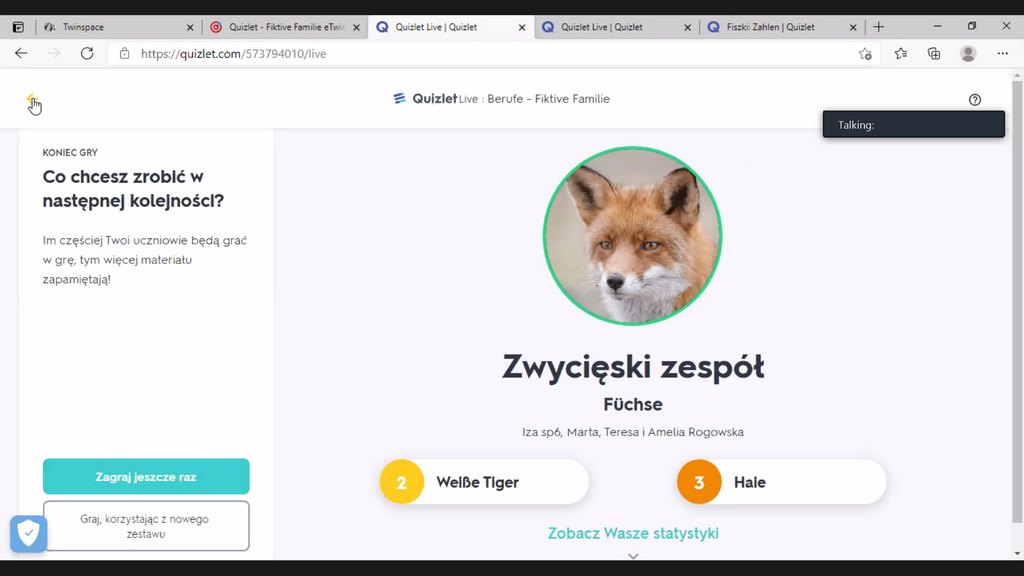This screenshot has width=1024, height=576.
Task: Open Zobacz Wasze statystyki link
Action: (633, 533)
